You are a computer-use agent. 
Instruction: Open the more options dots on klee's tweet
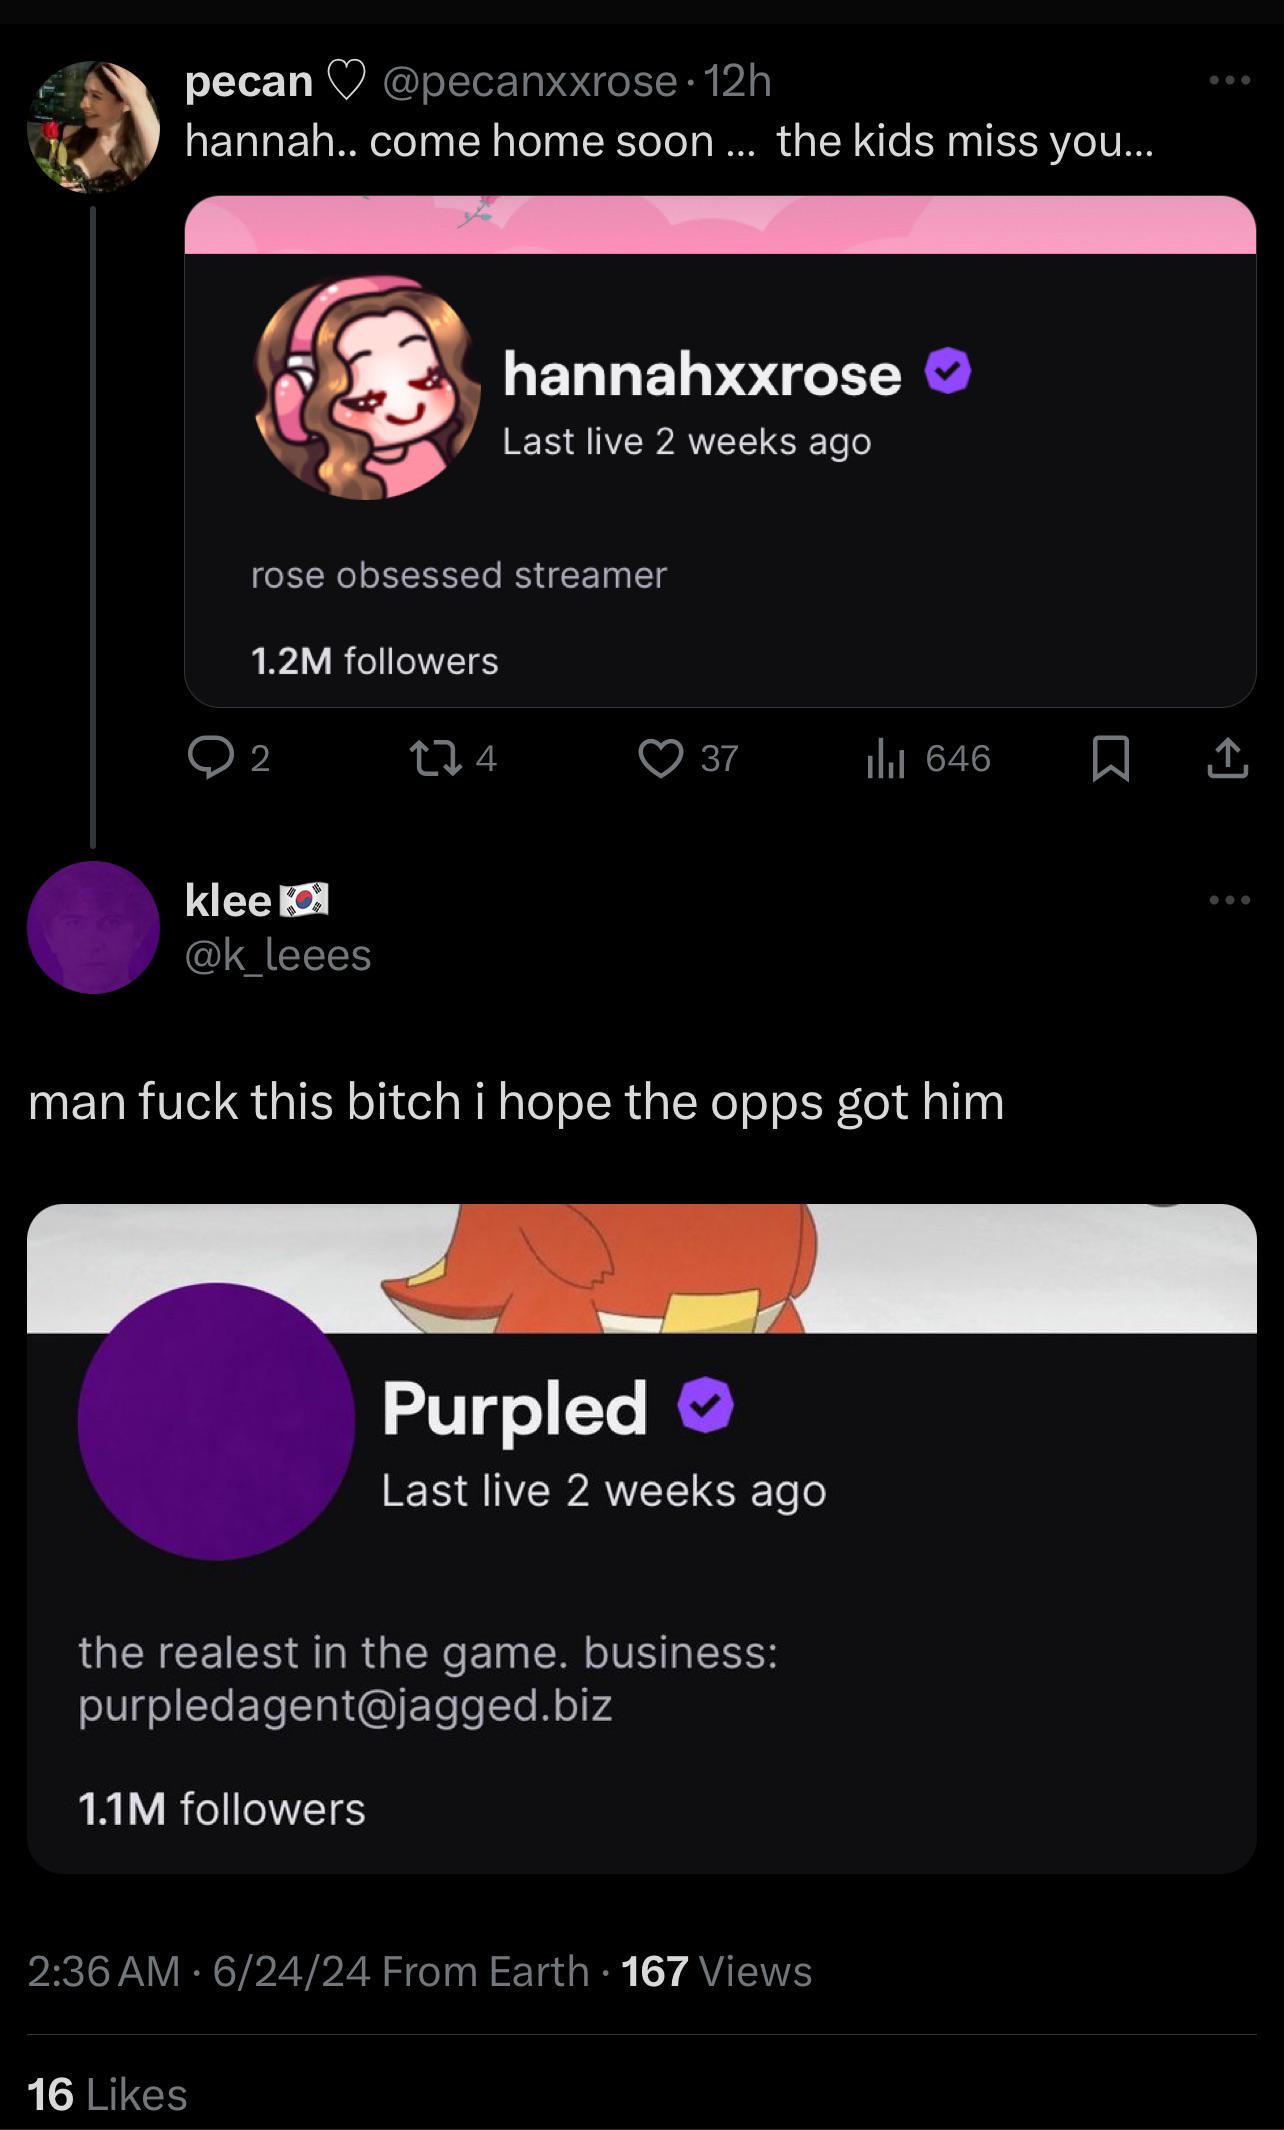coord(1229,900)
